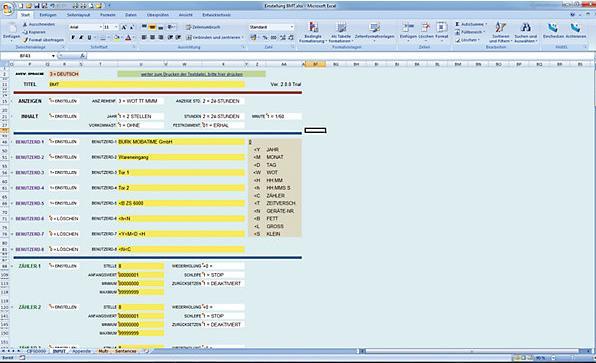This screenshot has width=596, height=363.
Task: Open the Standard number format dropdown
Action: (x=292, y=27)
